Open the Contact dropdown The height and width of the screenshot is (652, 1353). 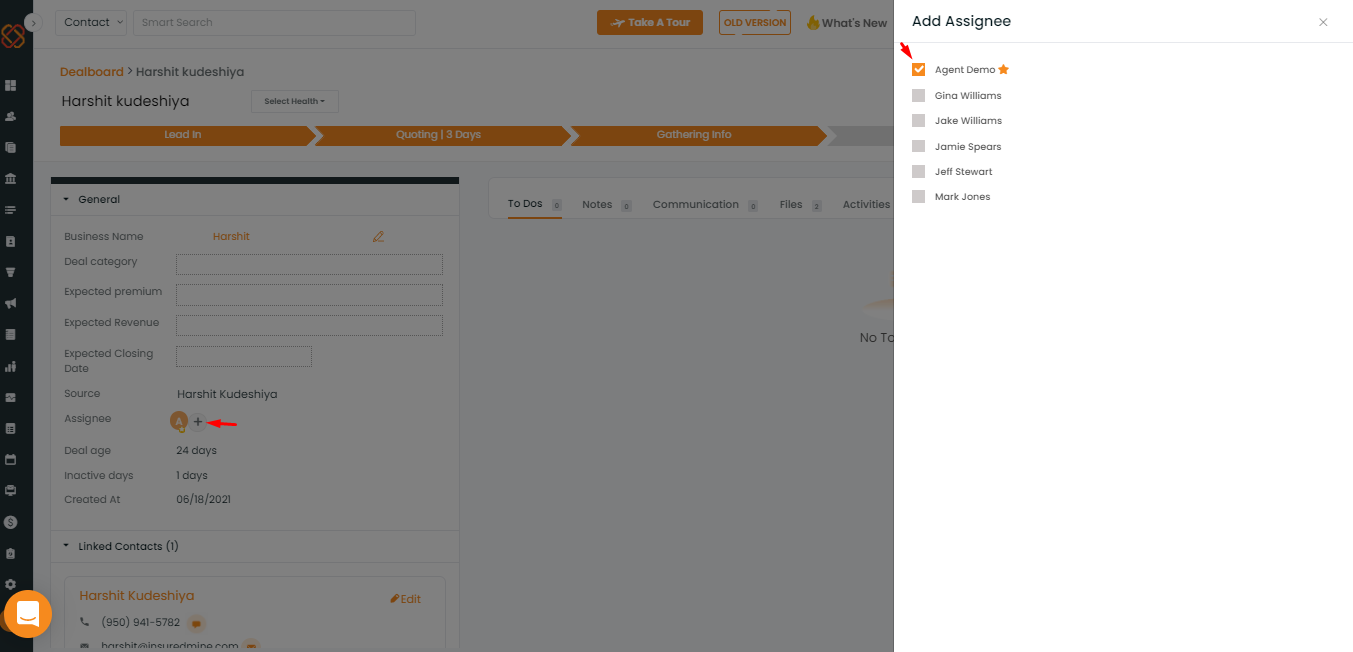(91, 22)
